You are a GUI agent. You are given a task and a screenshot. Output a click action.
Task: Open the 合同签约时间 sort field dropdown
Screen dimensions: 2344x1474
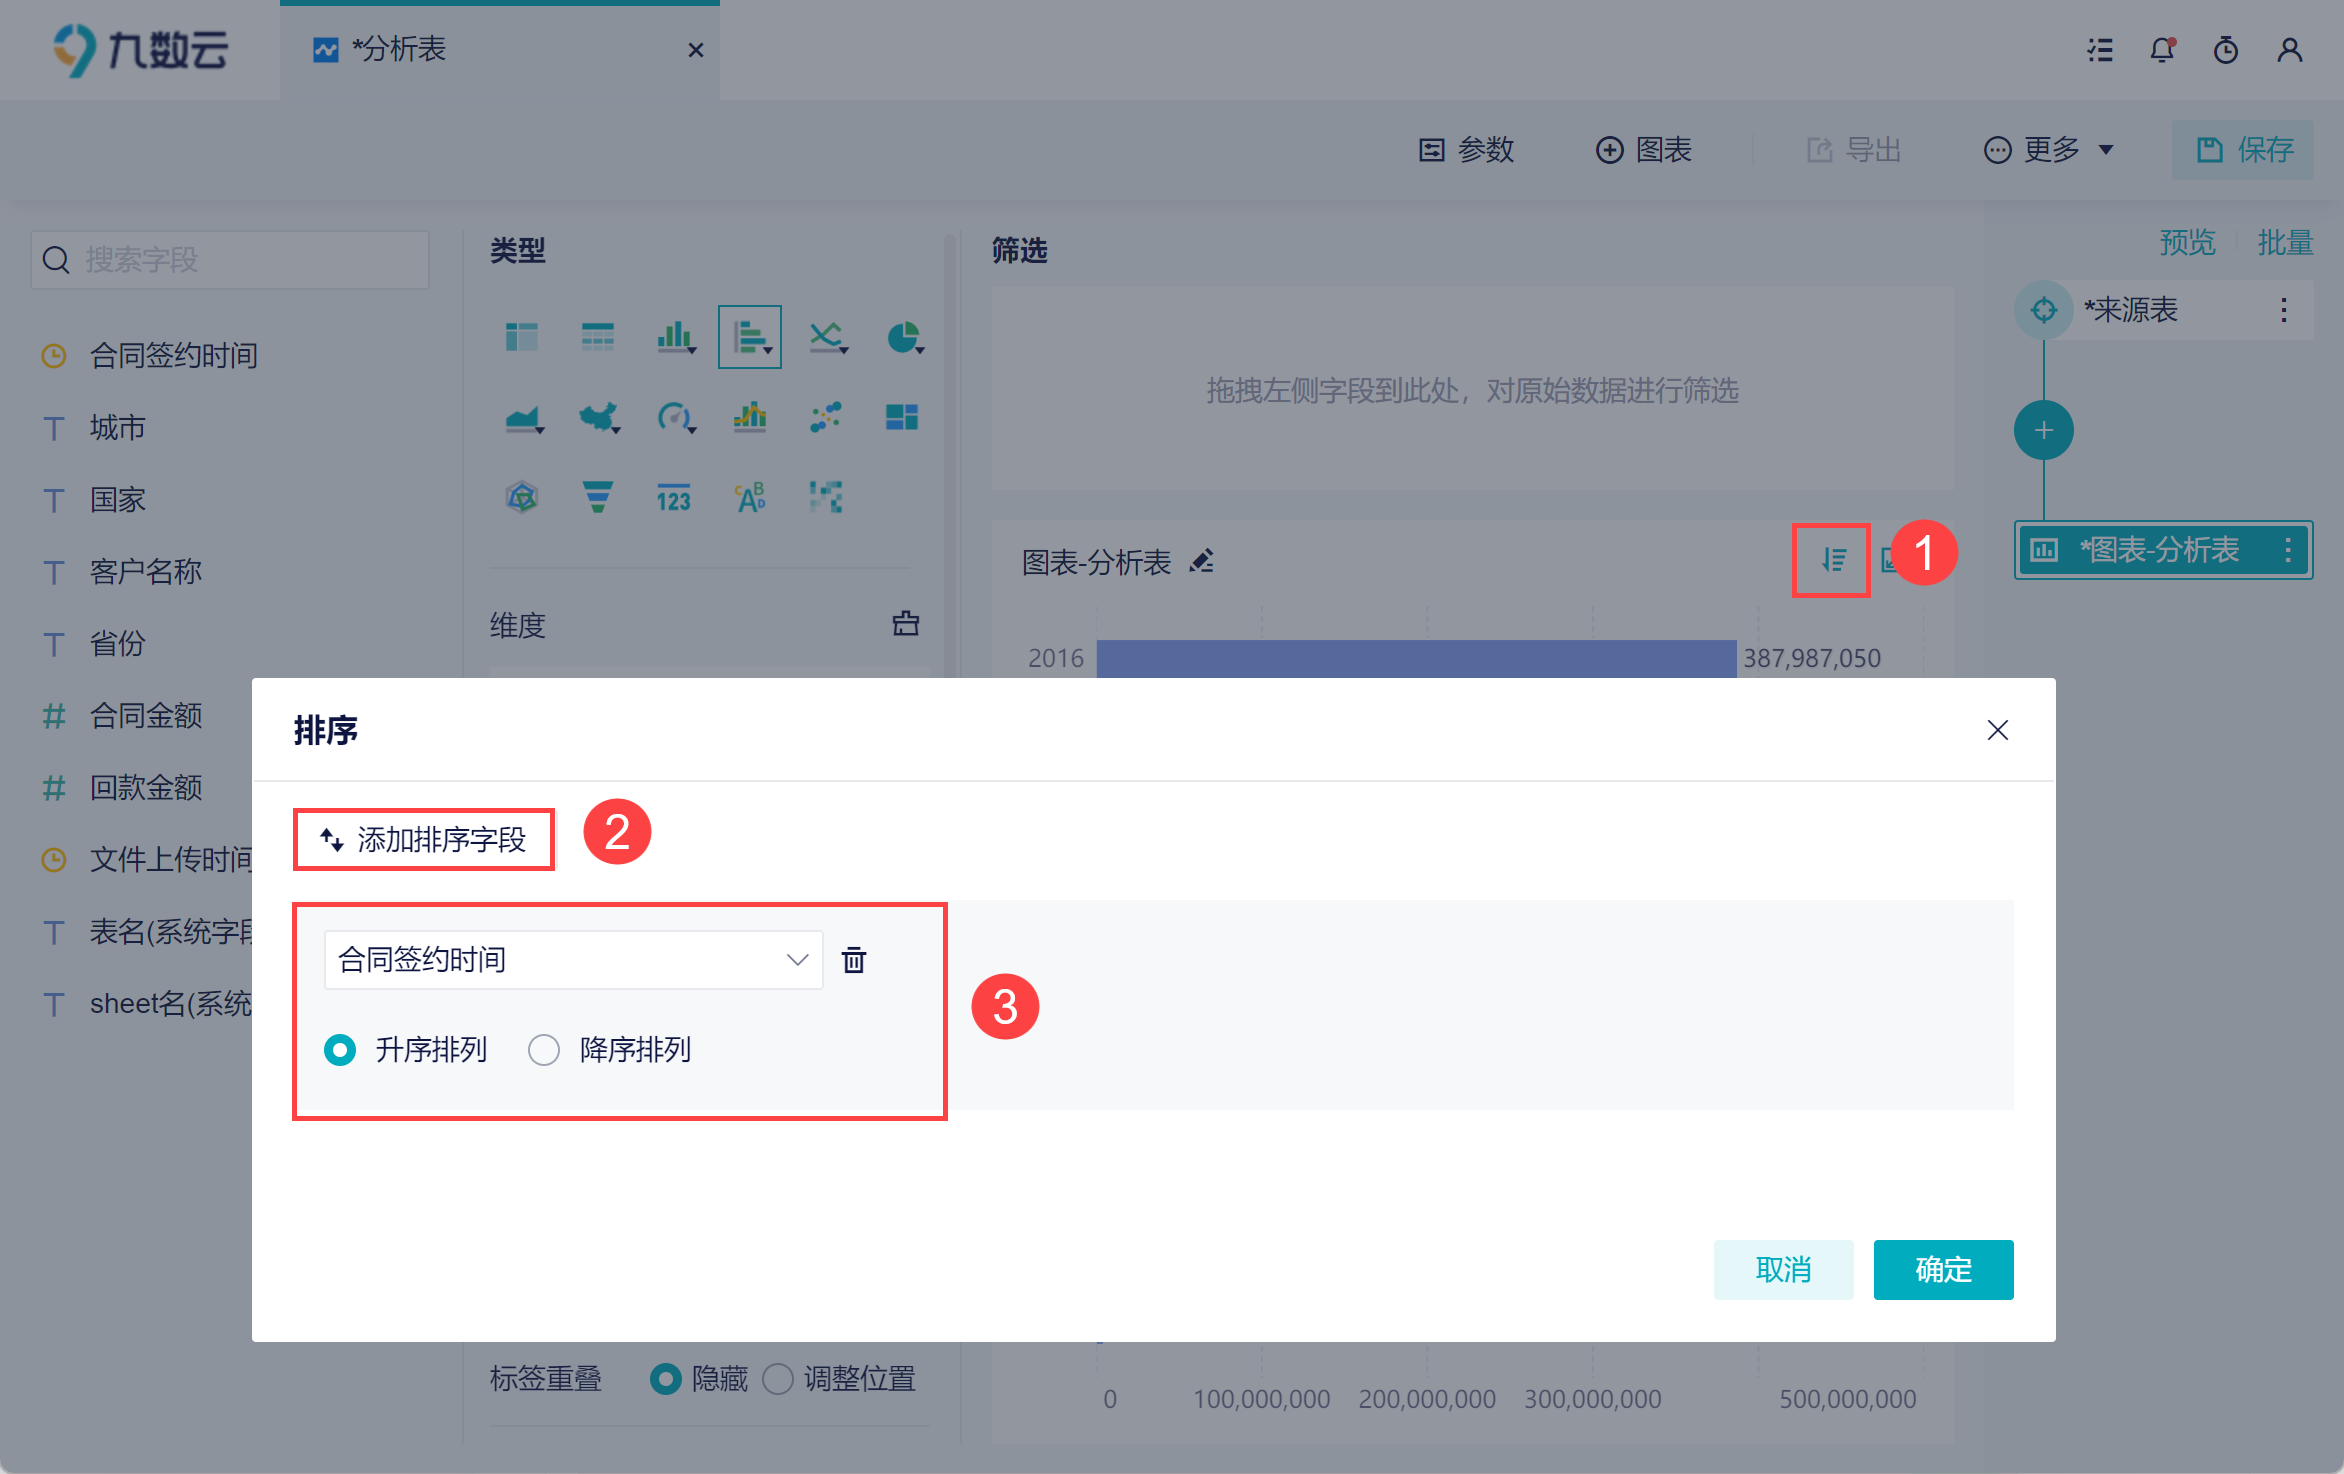point(572,960)
